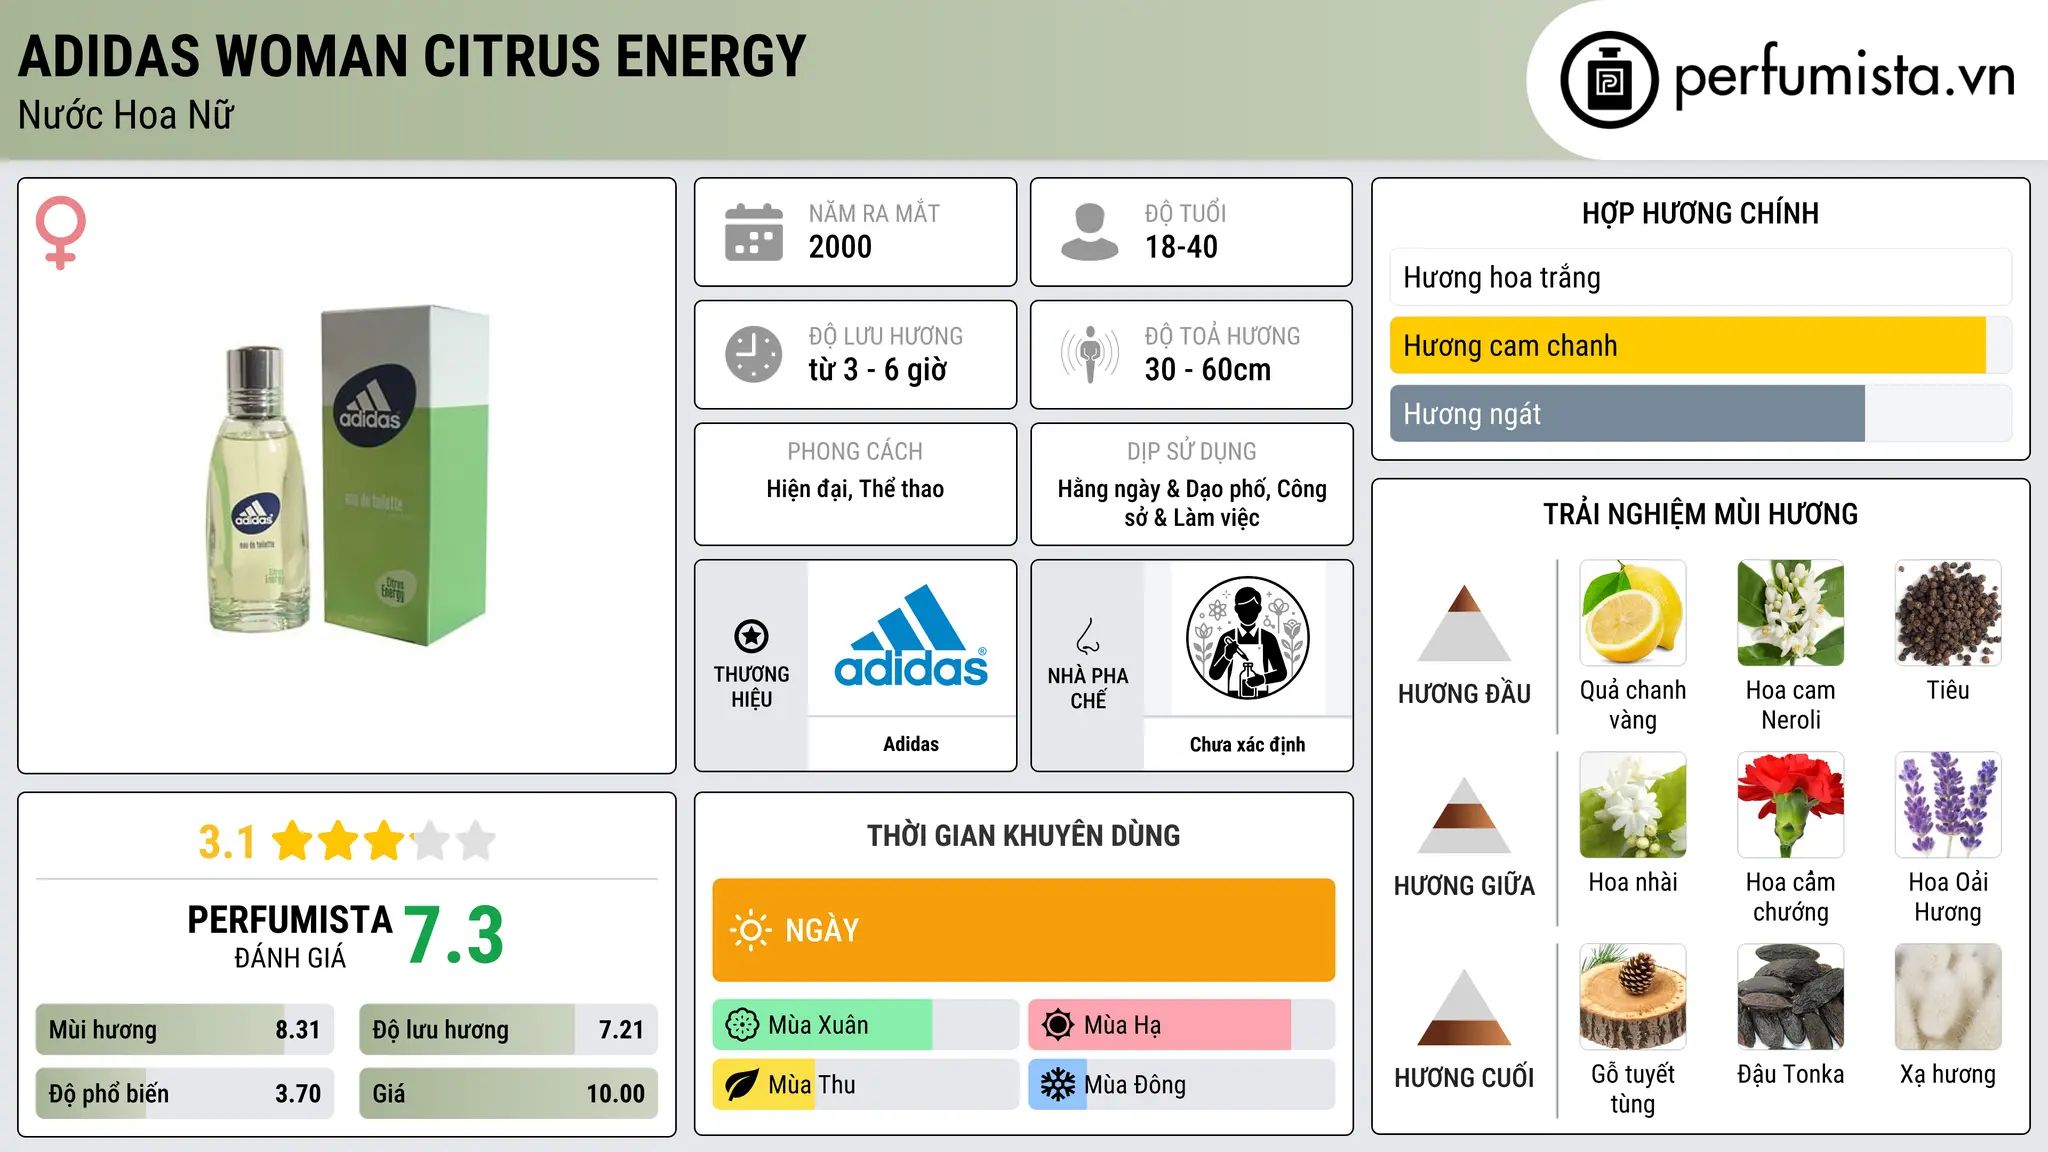Screen dimensions: 2048x1152
Task: Click the style text Hiện đại, Thể thao
Action: pyautogui.click(x=855, y=489)
